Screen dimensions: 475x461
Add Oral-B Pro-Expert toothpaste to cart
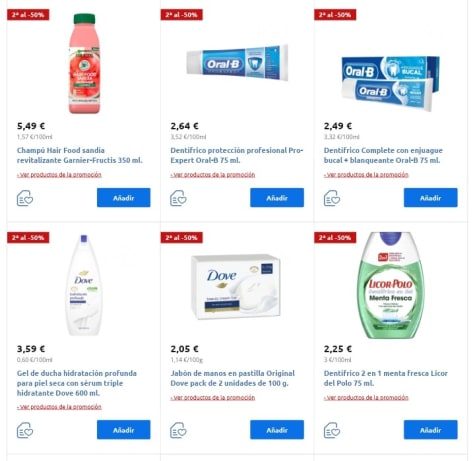277,198
